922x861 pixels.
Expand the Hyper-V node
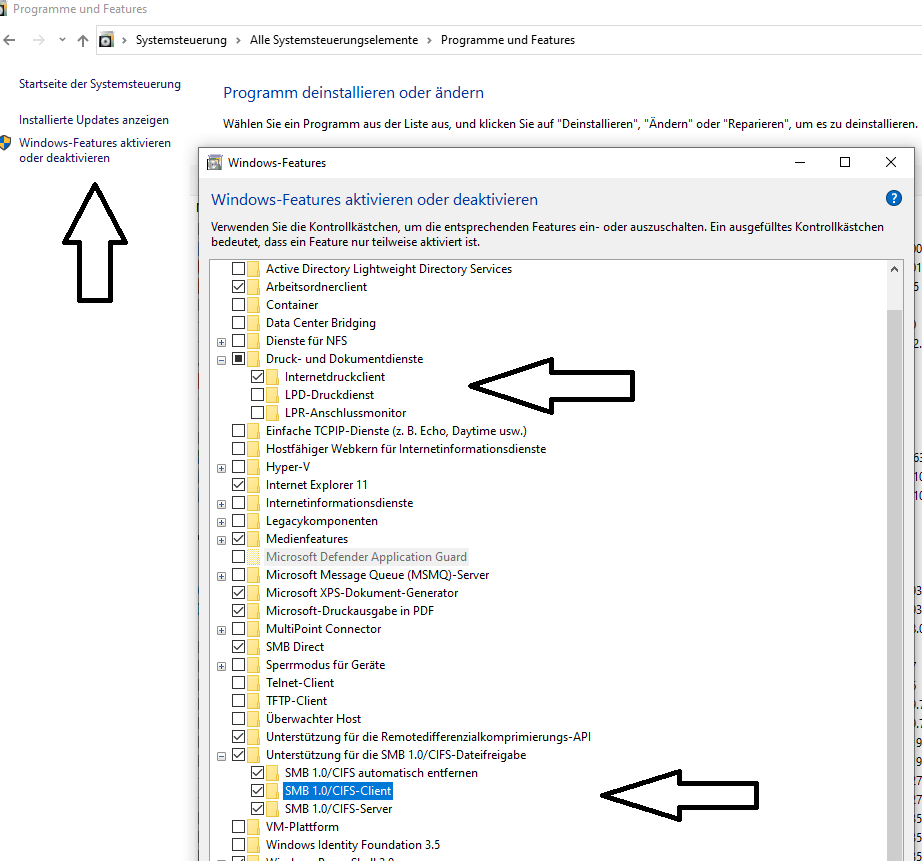[x=221, y=469]
